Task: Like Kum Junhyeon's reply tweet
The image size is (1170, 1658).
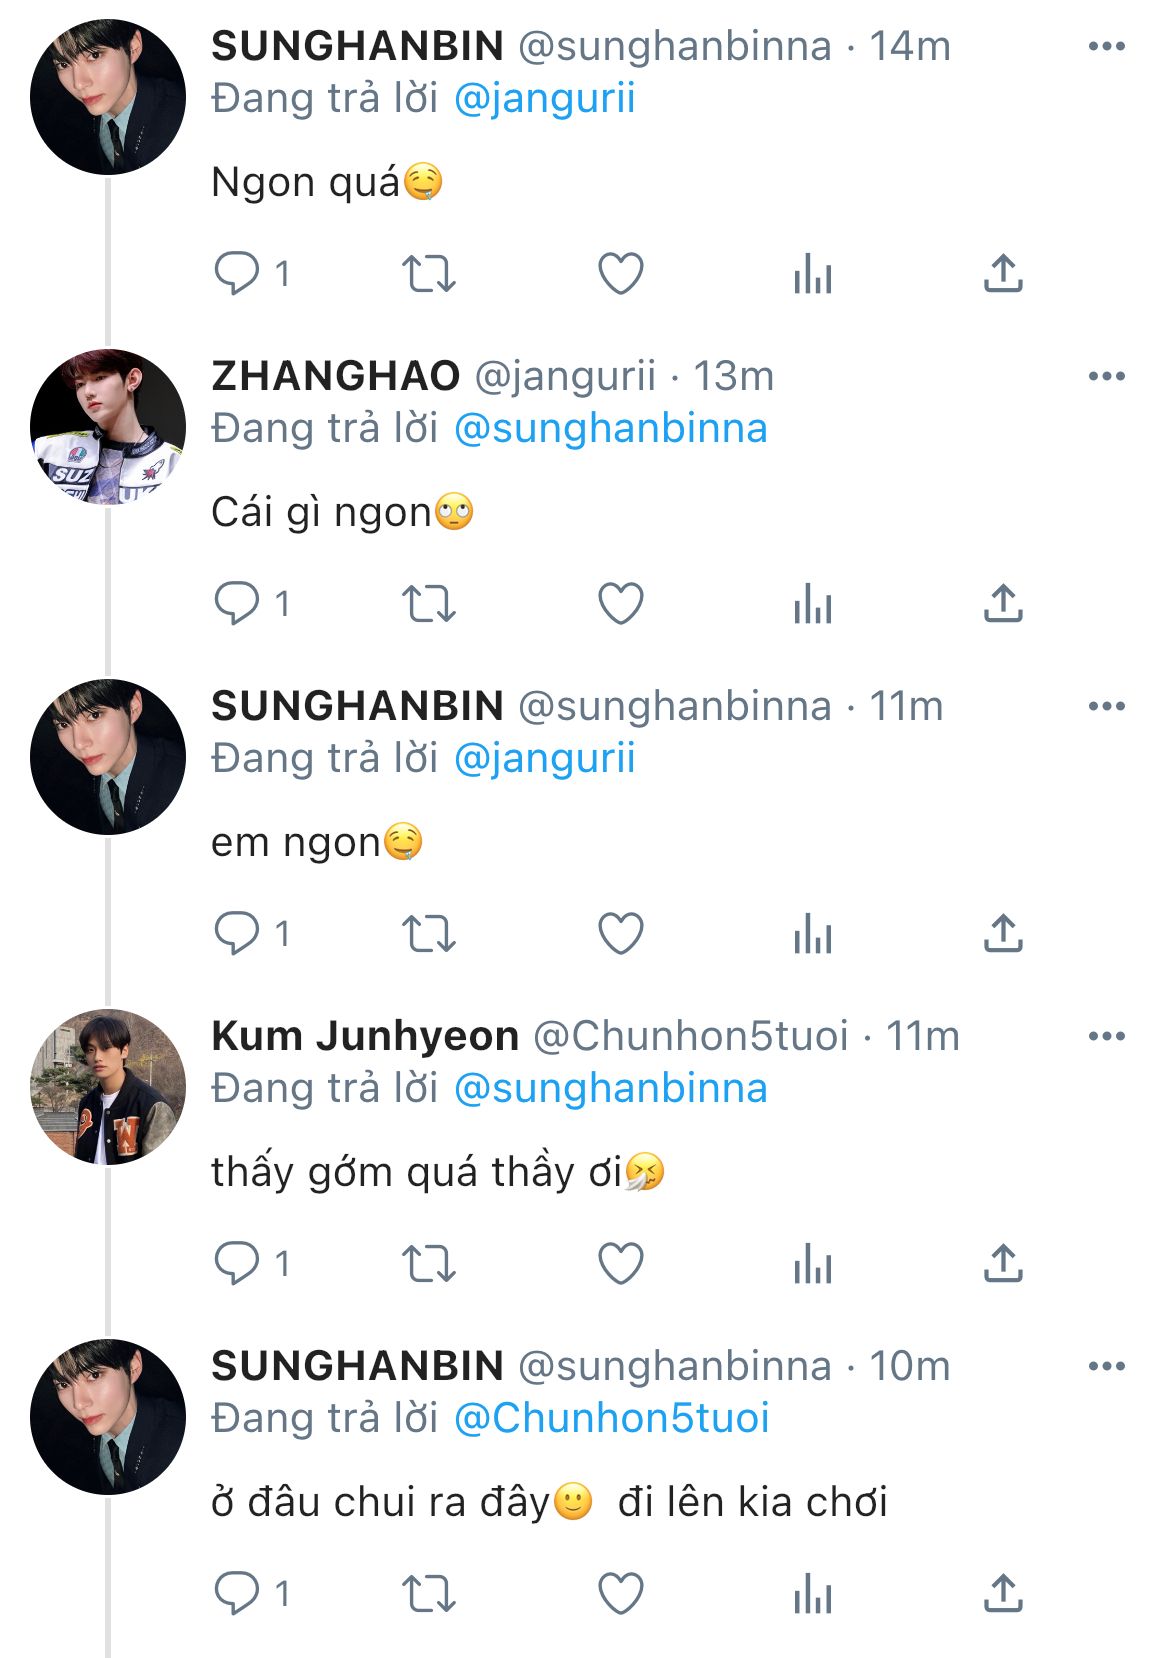Action: click(x=620, y=1263)
